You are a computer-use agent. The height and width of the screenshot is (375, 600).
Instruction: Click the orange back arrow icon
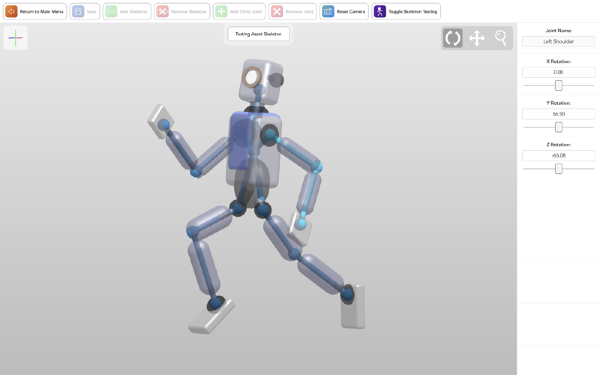click(11, 11)
